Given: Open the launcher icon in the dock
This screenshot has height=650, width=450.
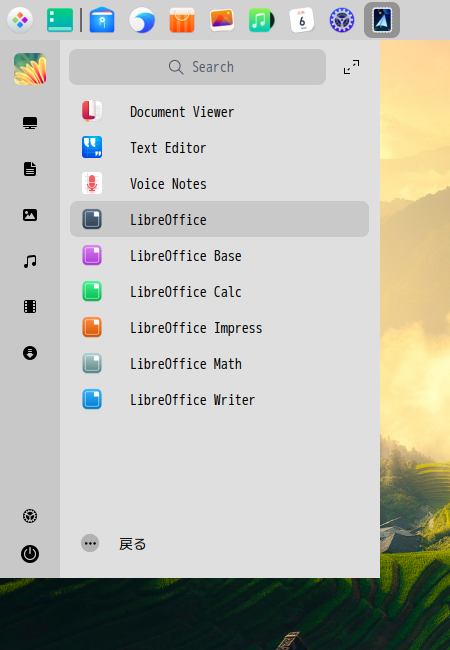Looking at the screenshot, I should click(x=20, y=20).
